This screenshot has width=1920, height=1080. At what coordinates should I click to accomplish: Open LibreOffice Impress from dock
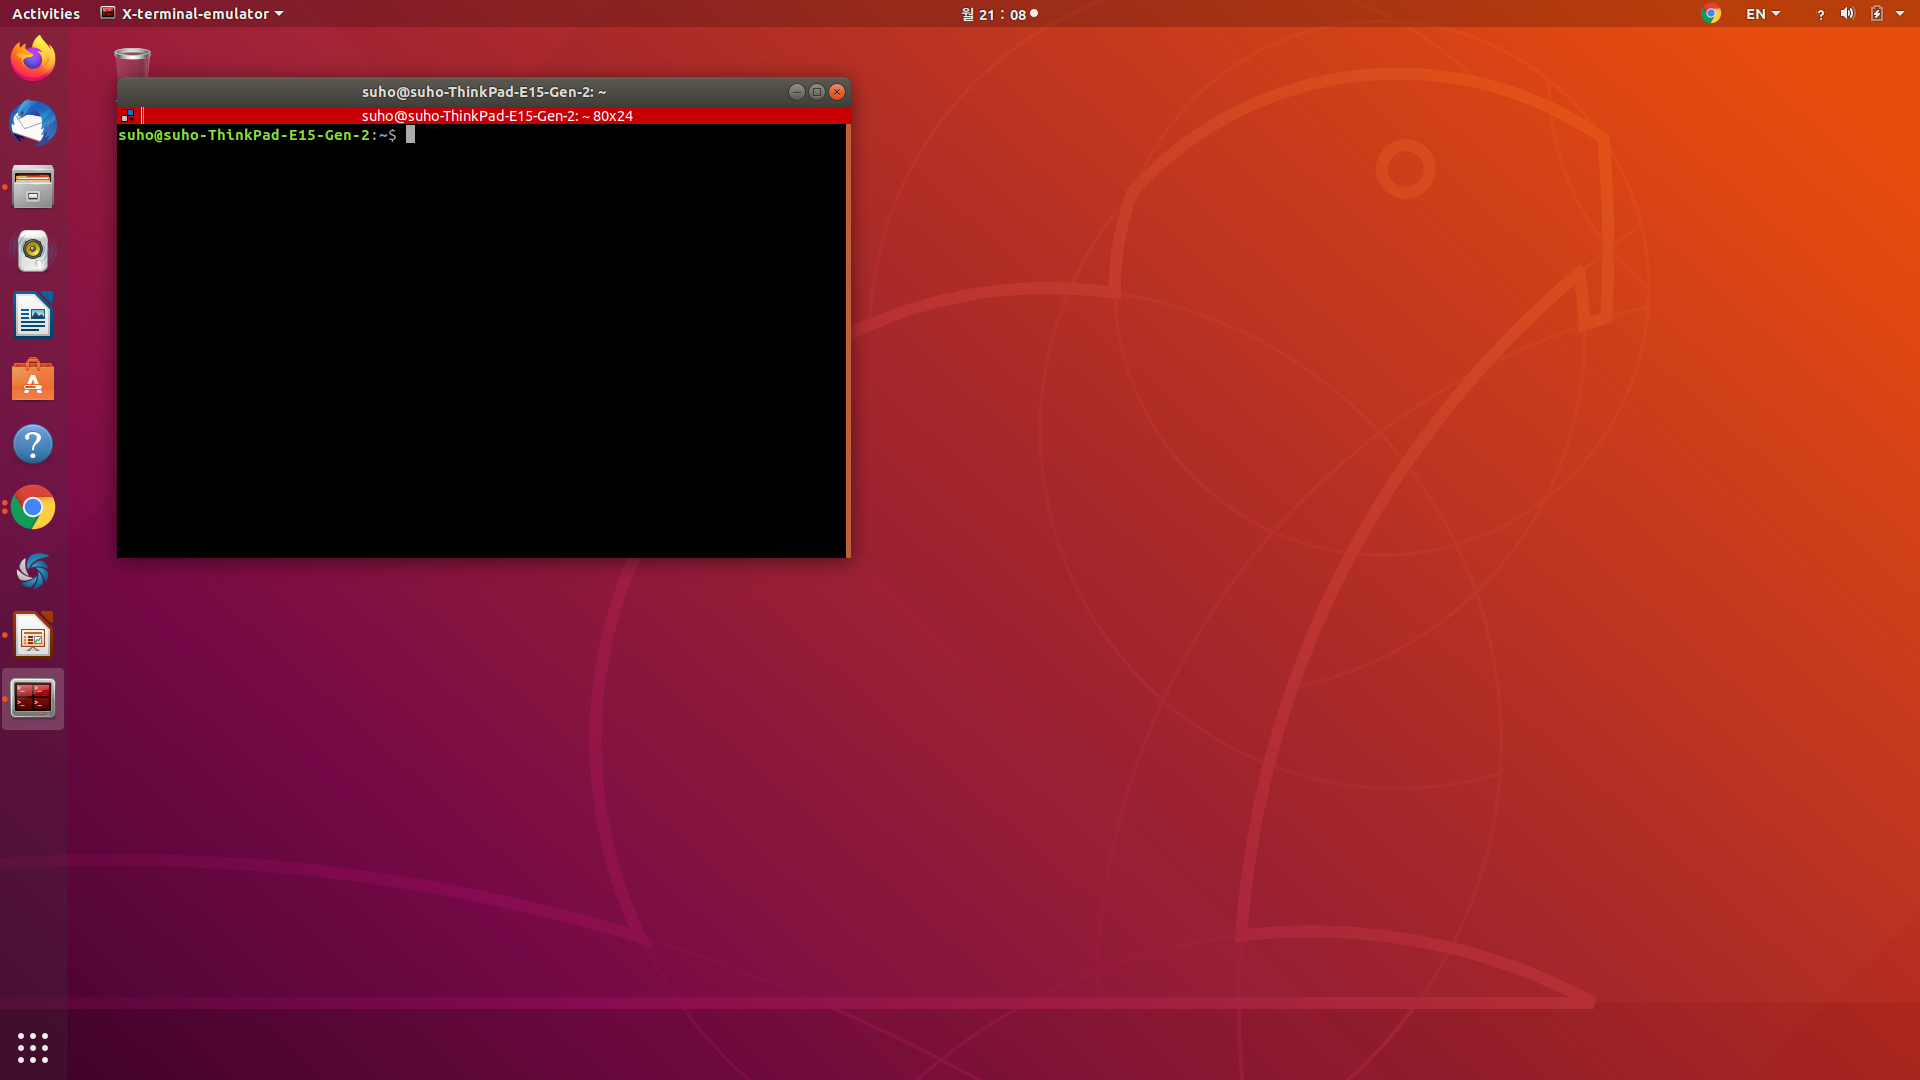(x=33, y=635)
